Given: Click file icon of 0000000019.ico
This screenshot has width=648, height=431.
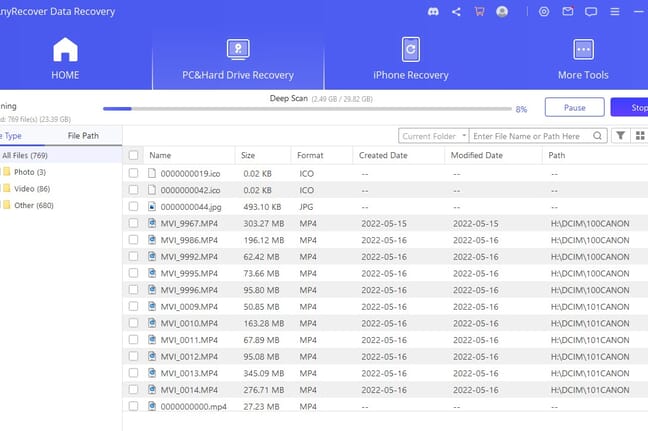Looking at the screenshot, I should [152, 173].
